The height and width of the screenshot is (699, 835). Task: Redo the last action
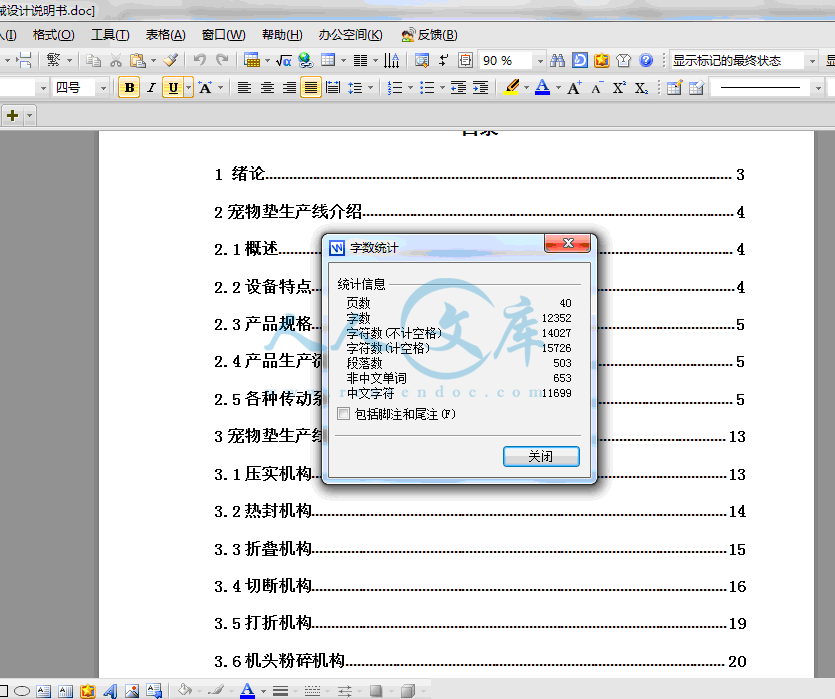pyautogui.click(x=222, y=60)
